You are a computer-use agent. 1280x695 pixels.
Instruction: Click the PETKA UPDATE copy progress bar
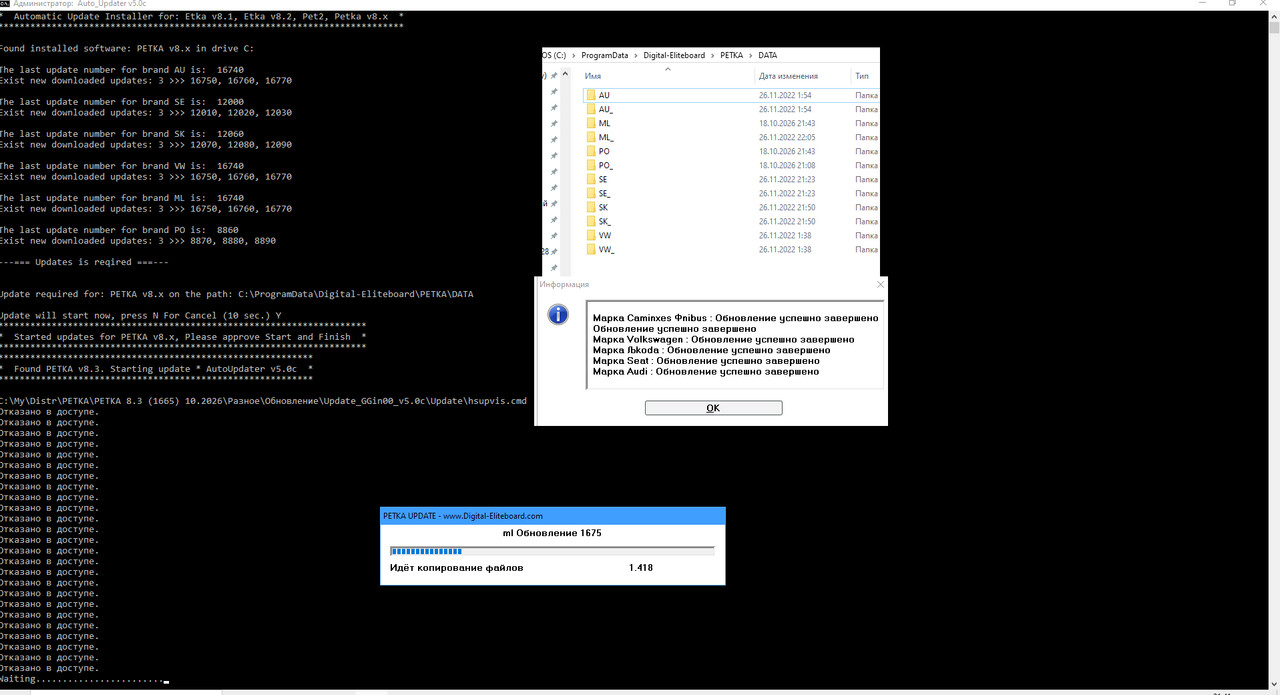552,550
